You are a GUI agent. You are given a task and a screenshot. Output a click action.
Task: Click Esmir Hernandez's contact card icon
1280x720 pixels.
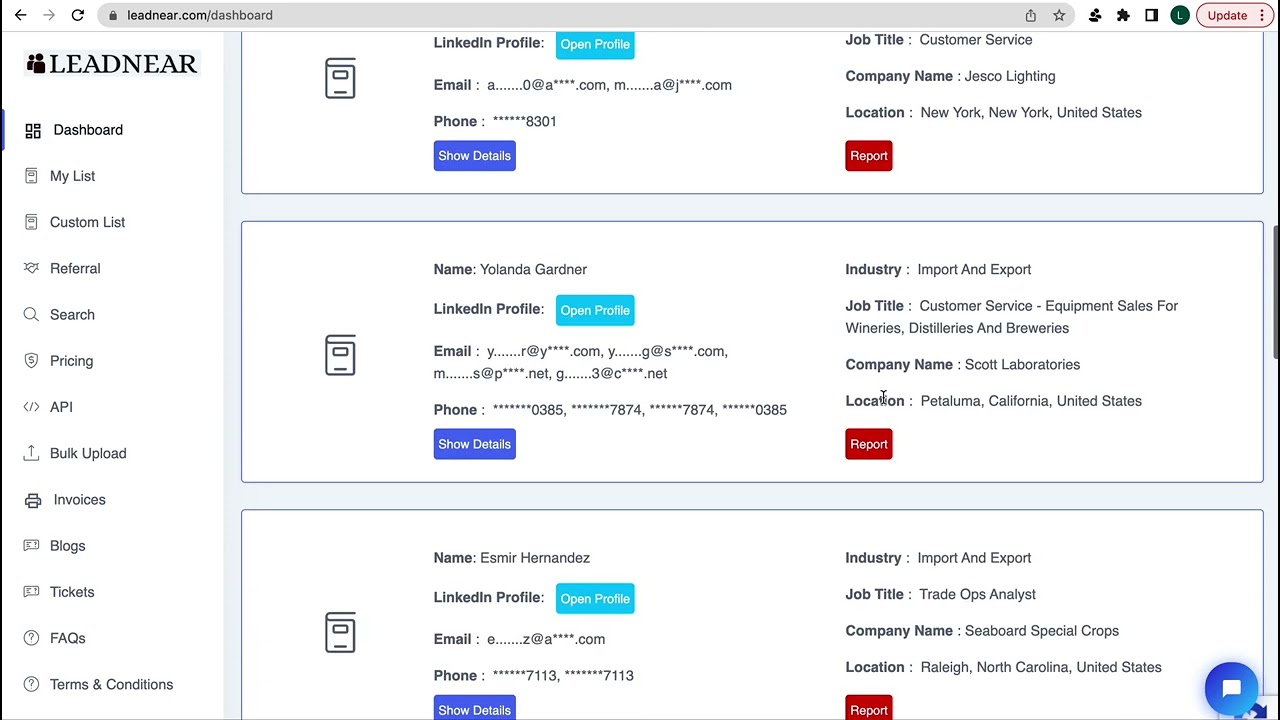[340, 632]
